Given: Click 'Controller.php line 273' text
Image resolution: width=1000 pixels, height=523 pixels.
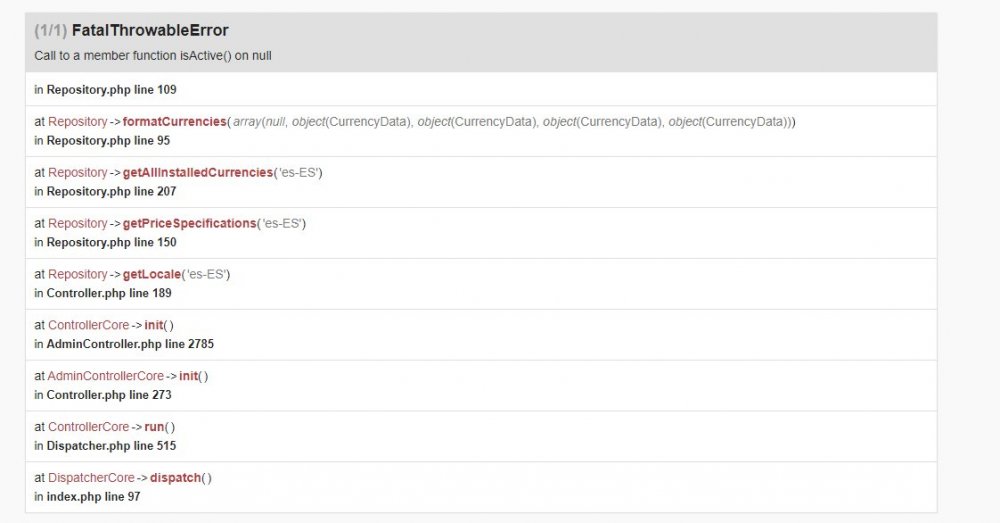Looking at the screenshot, I should click(109, 395).
